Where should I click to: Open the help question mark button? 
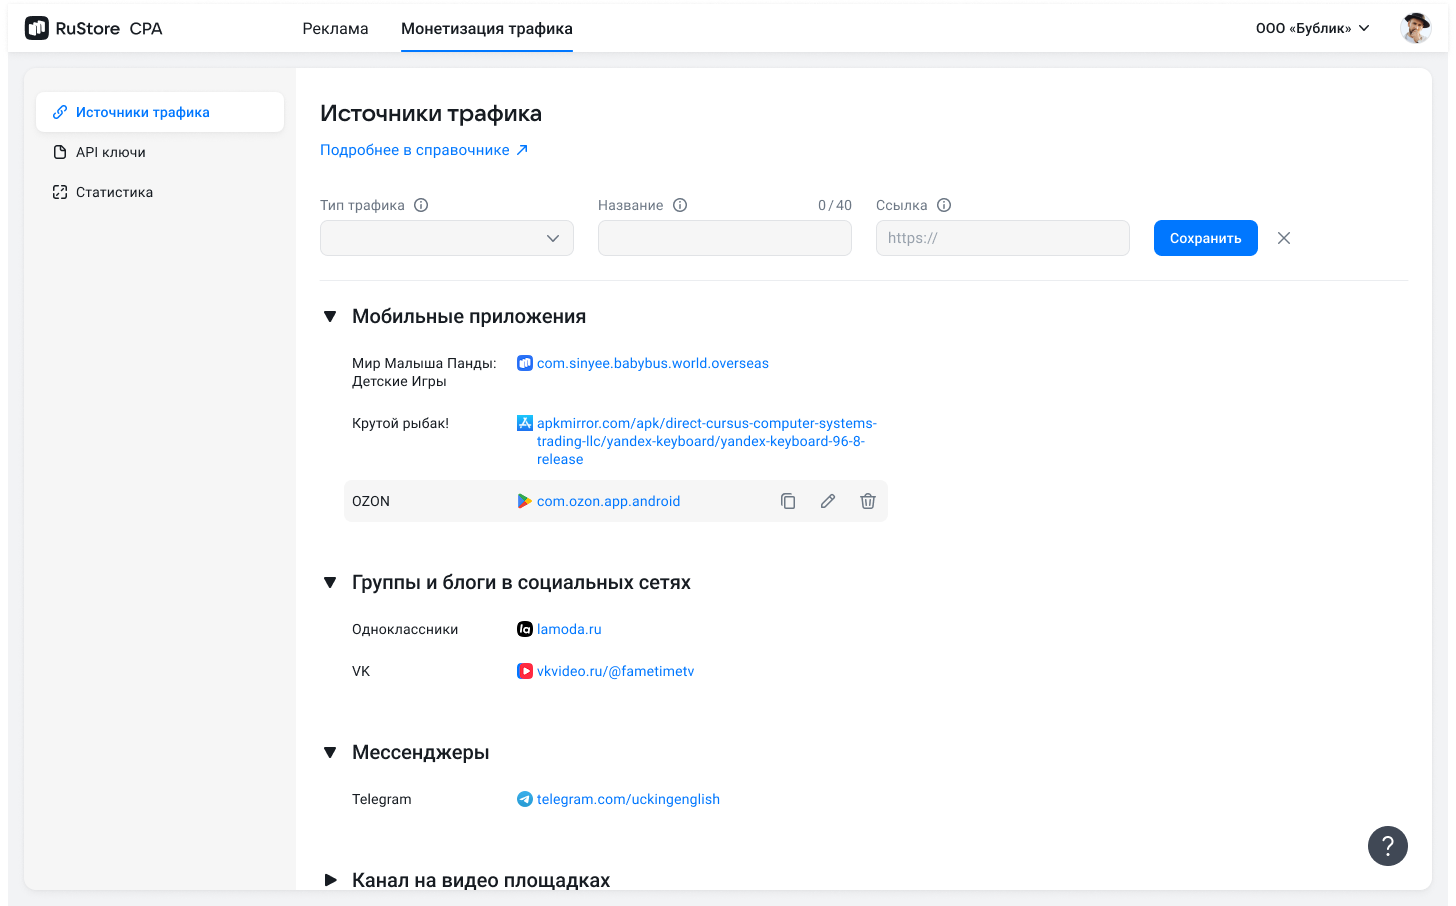coord(1387,846)
